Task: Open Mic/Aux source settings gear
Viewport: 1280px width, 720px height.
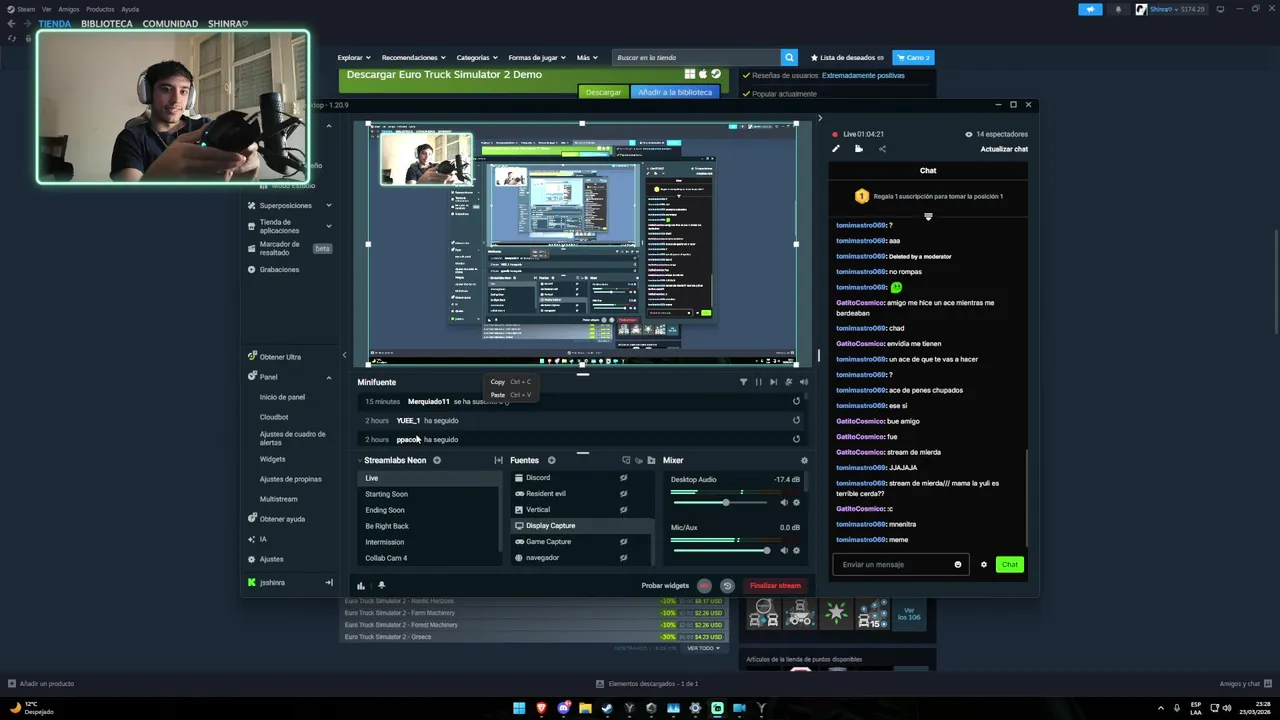Action: click(x=796, y=550)
